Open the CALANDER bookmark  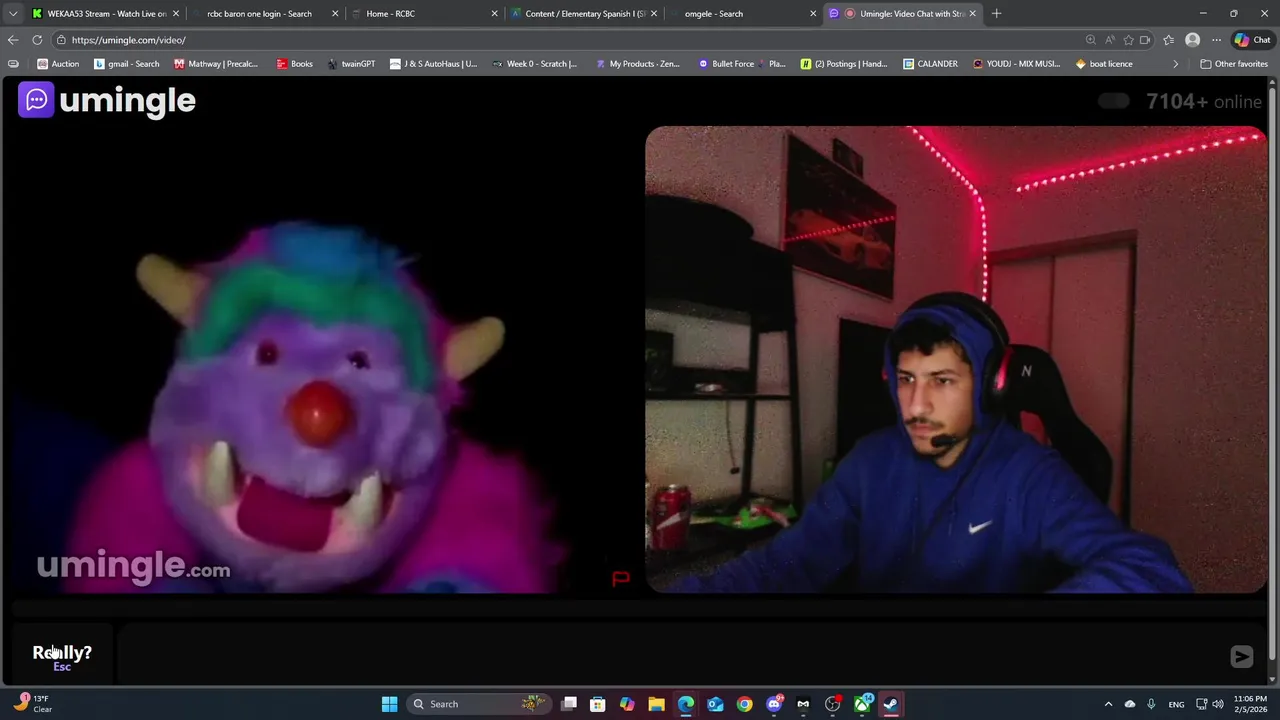tap(930, 64)
